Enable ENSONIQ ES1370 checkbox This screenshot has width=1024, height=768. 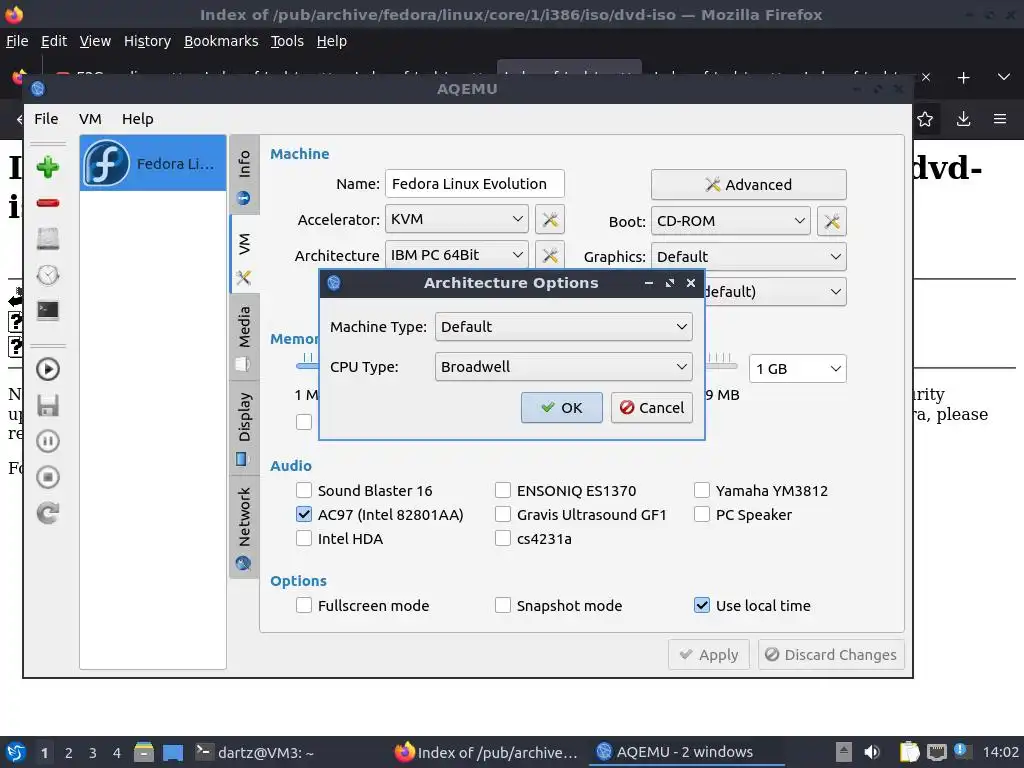pyautogui.click(x=503, y=490)
